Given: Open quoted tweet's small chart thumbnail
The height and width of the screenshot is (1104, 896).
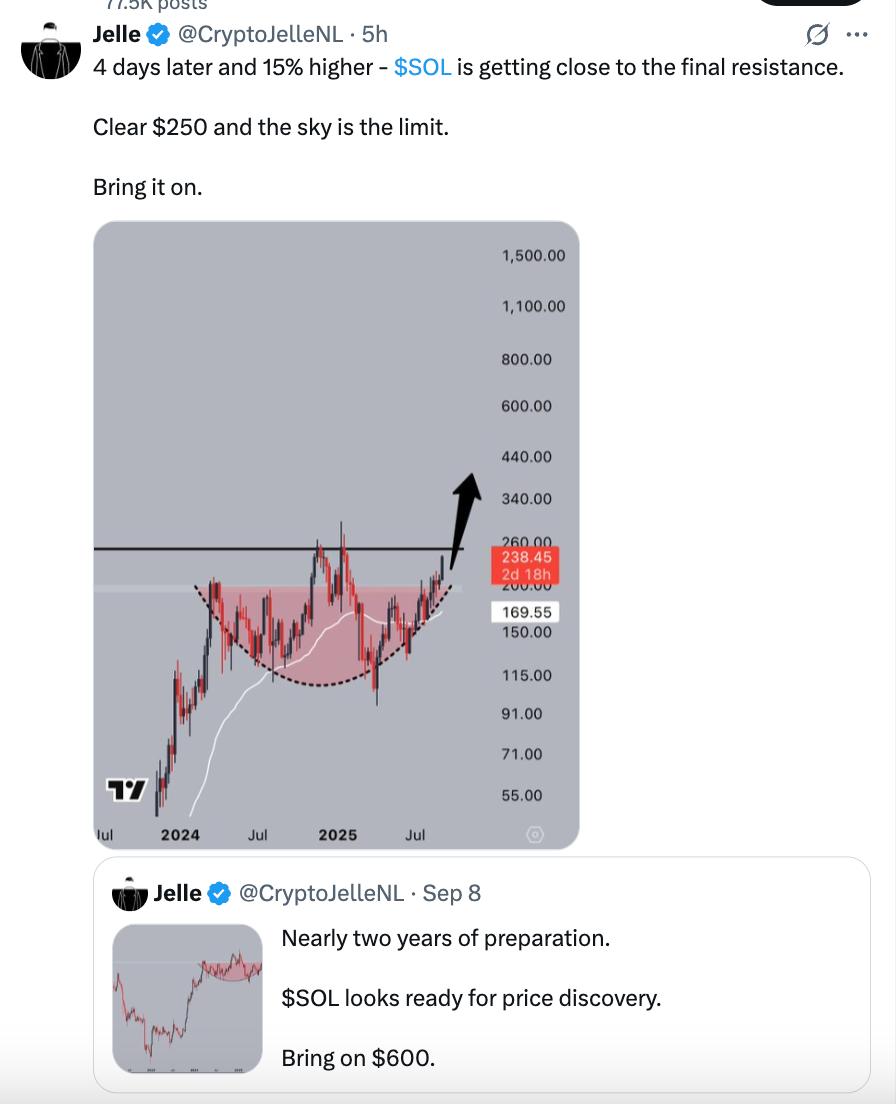Looking at the screenshot, I should point(187,998).
